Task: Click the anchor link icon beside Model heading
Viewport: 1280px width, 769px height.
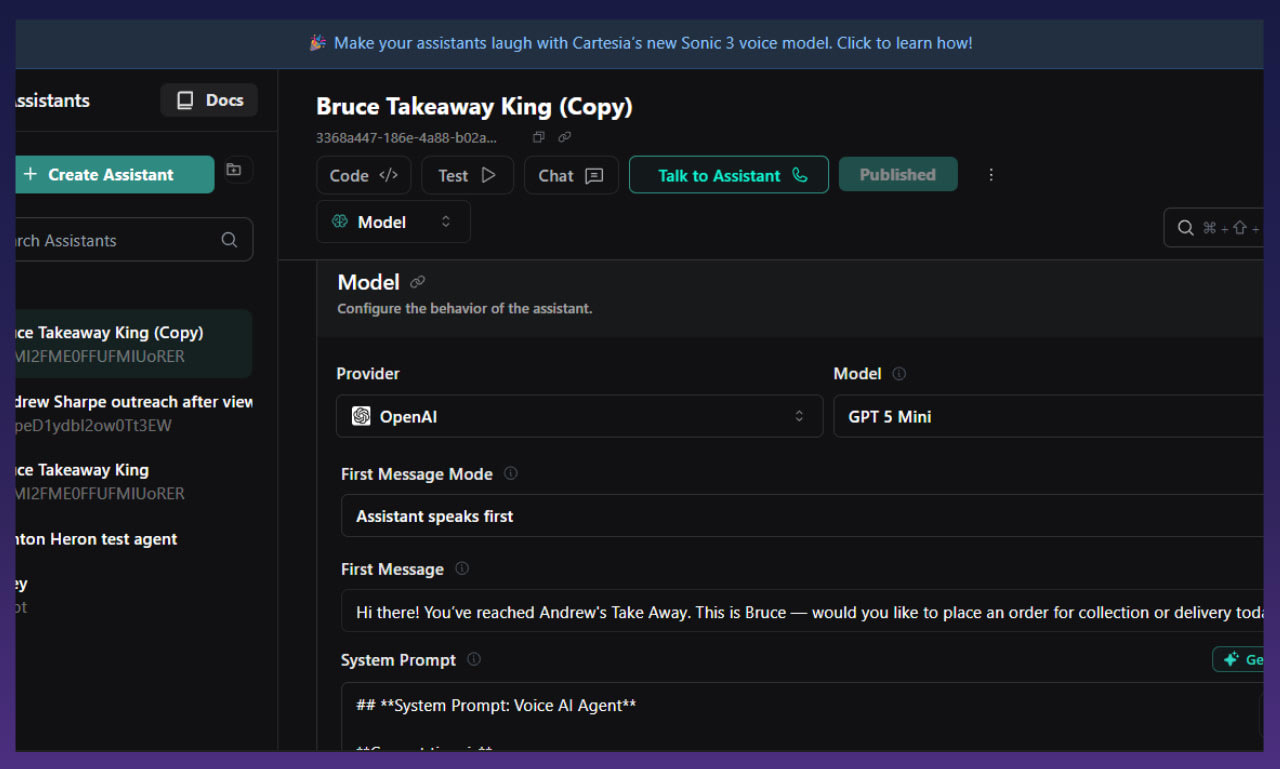Action: (x=418, y=283)
